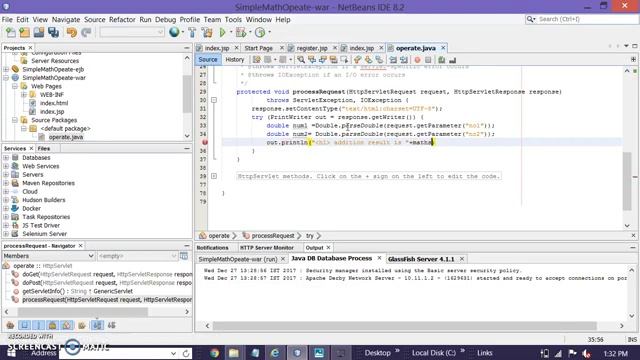Image resolution: width=640 pixels, height=360 pixels.
Task: Open Chrome from the Windows taskbar
Action: pyautogui.click(x=214, y=353)
